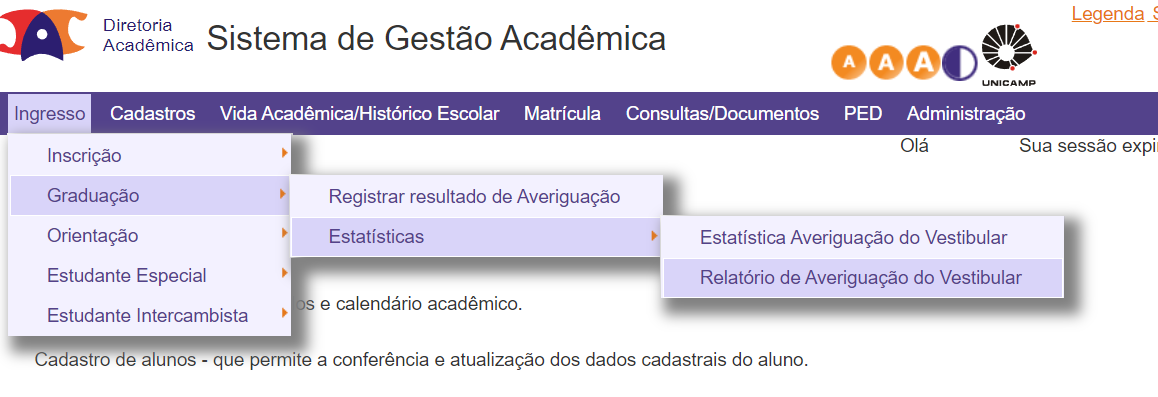
Task: Open the Consultas/Documentos menu
Action: (722, 114)
